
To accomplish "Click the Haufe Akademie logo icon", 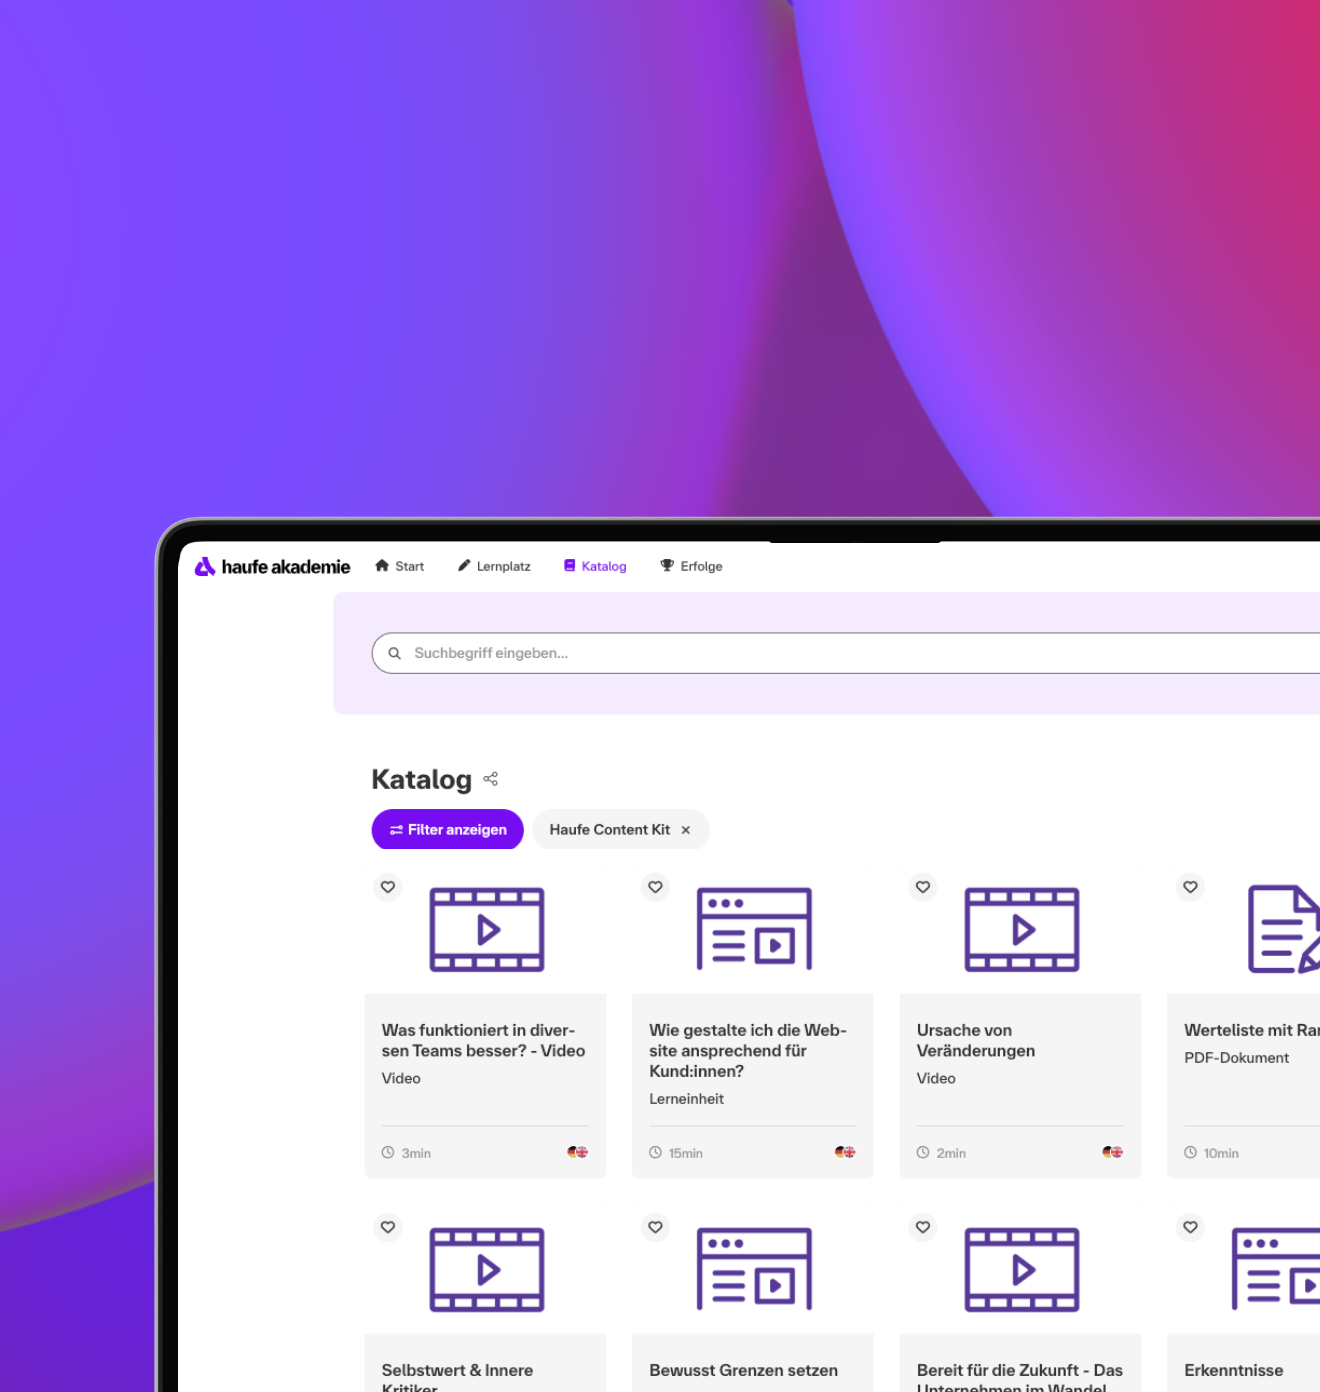I will coord(204,566).
